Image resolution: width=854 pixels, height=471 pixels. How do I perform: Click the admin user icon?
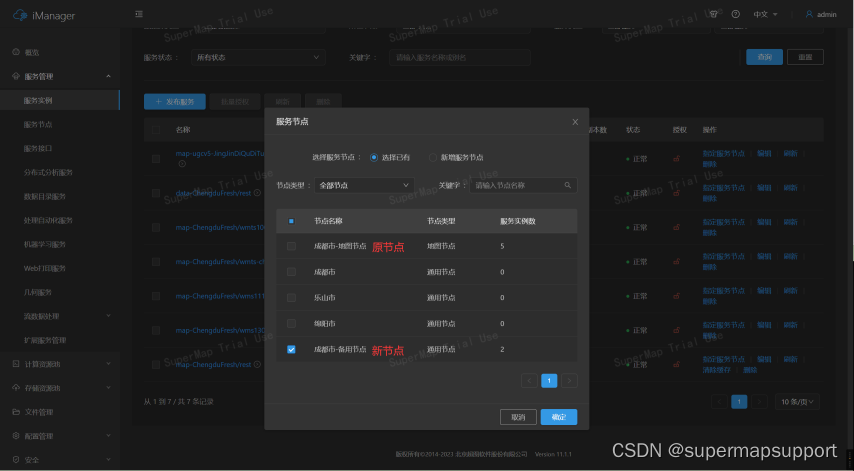tap(809, 14)
